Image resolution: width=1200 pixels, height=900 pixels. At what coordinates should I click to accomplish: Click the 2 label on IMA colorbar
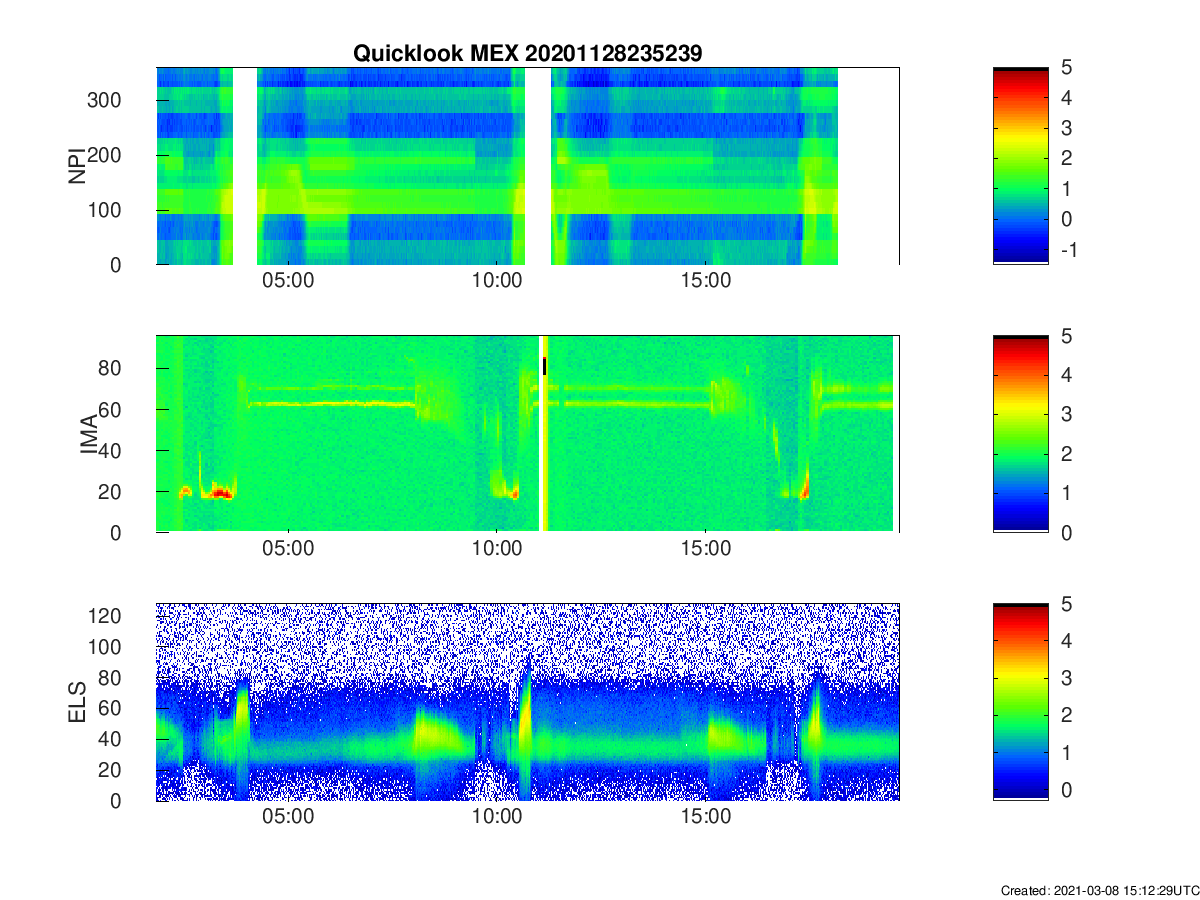tap(1066, 454)
